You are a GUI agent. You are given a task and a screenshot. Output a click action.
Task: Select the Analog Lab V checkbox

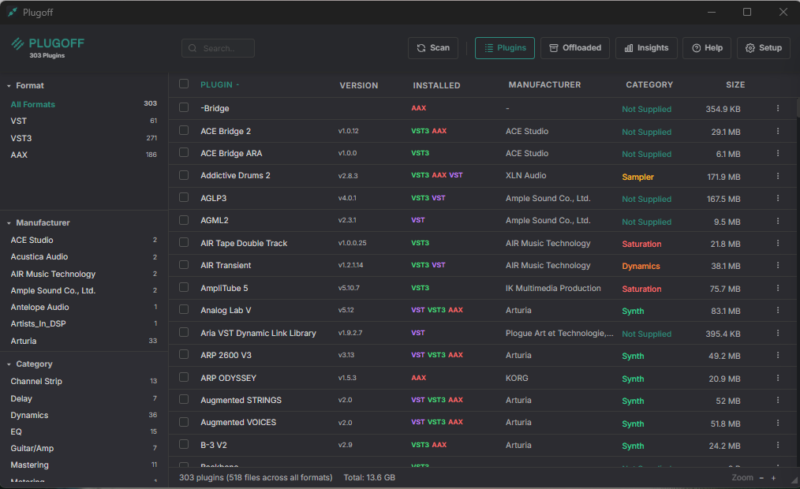coord(184,310)
